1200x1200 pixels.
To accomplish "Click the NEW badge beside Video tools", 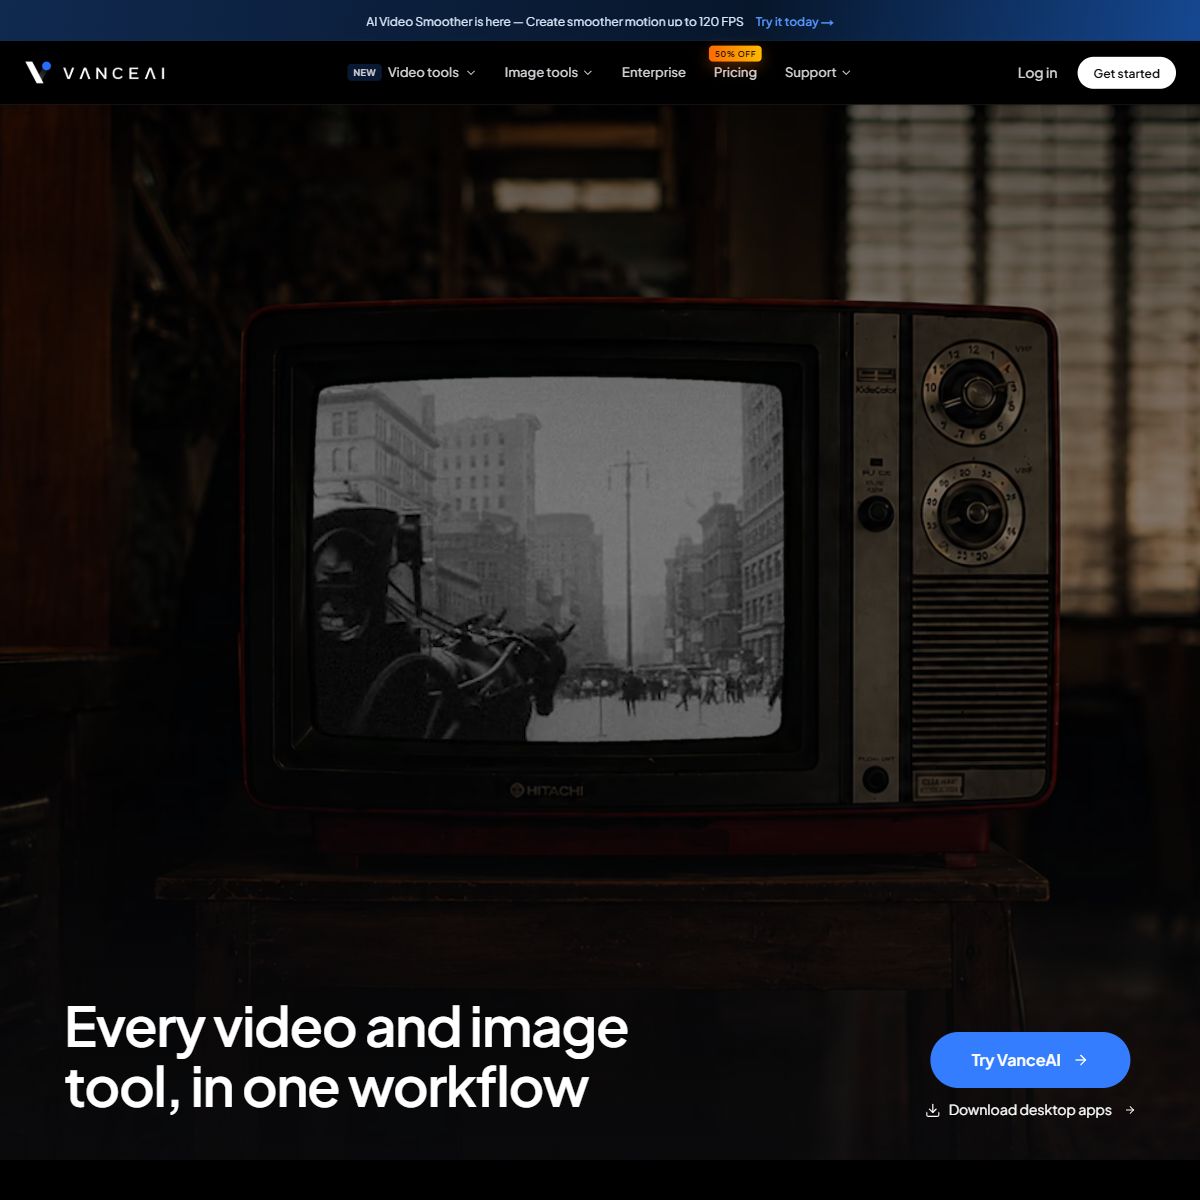I will tap(365, 73).
